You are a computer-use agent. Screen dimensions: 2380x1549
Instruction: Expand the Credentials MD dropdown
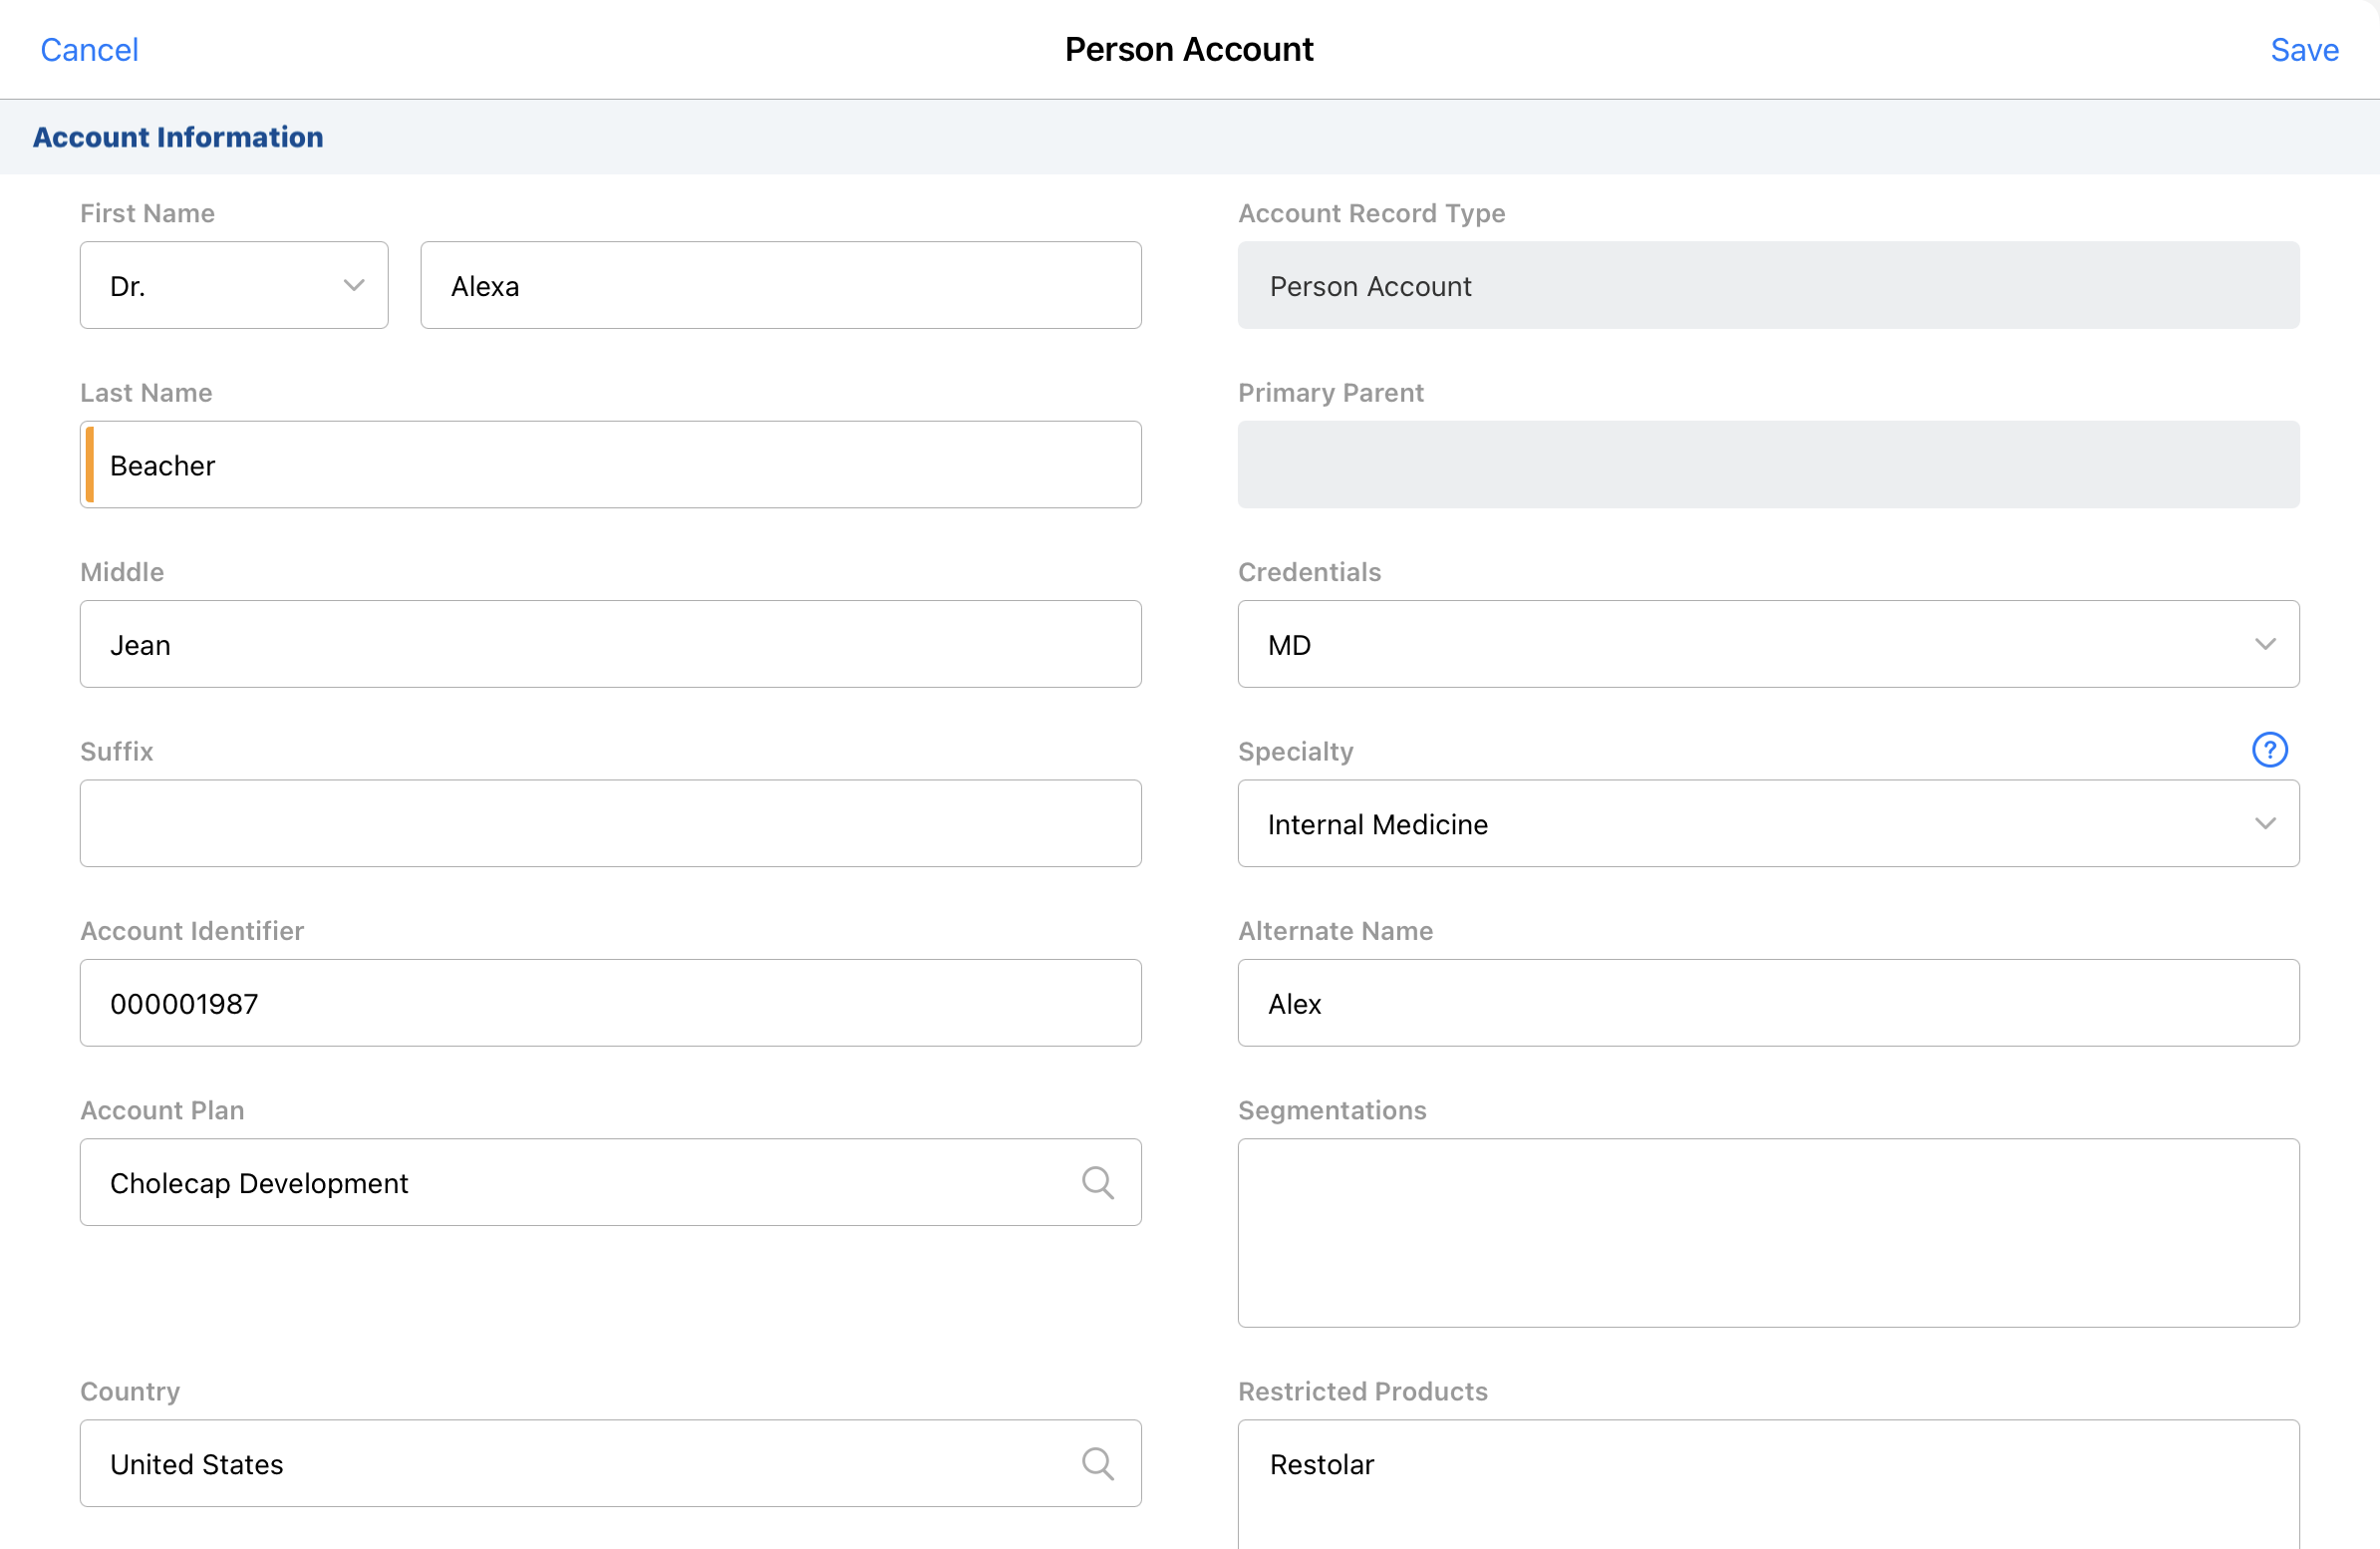click(x=1767, y=644)
